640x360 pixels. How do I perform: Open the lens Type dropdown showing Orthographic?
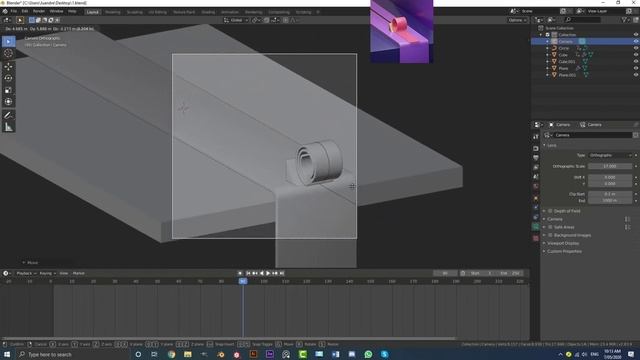(x=610, y=155)
